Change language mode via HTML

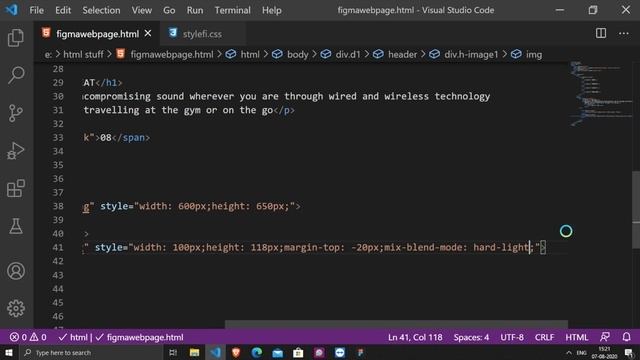[576, 338]
